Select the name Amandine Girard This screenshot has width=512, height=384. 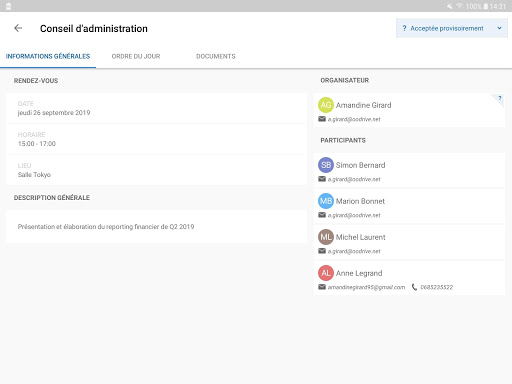pos(363,105)
